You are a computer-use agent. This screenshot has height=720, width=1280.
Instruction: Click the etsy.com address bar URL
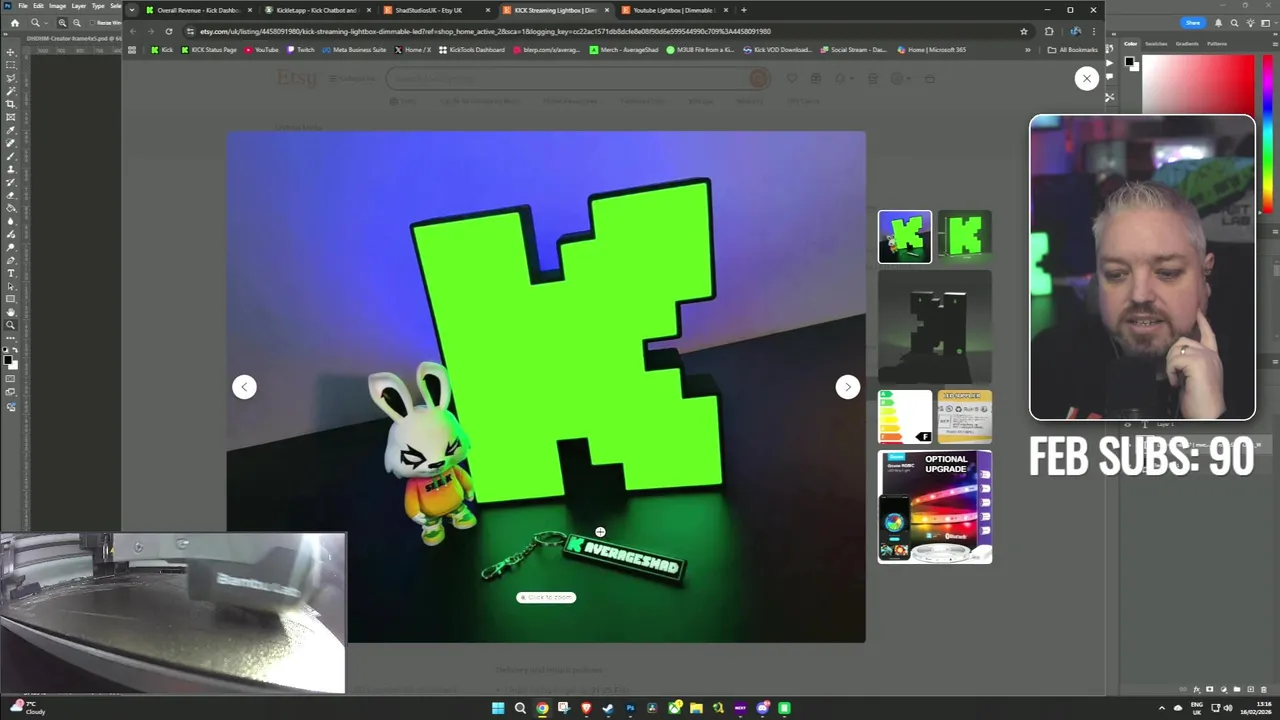tap(485, 31)
